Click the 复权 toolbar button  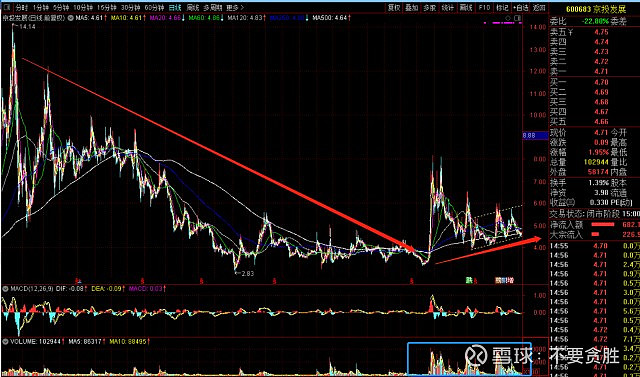coord(393,8)
